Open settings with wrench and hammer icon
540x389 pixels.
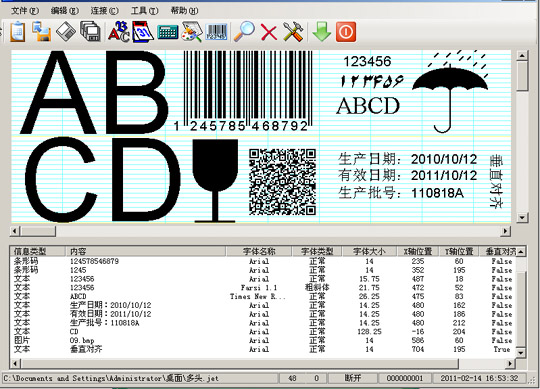(x=293, y=32)
